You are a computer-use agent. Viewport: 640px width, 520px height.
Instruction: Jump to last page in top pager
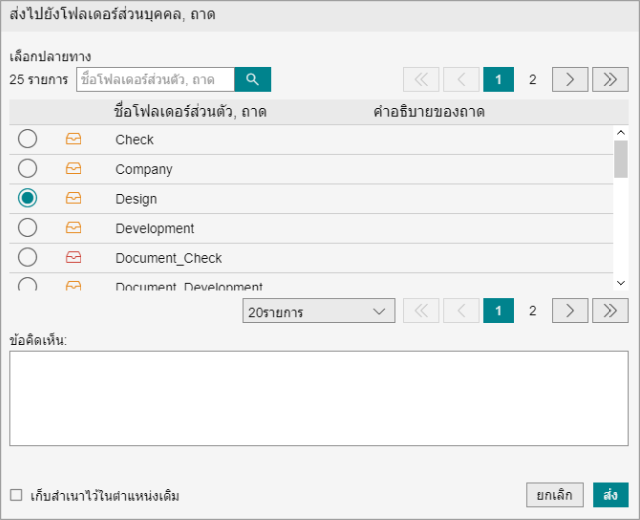pyautogui.click(x=609, y=80)
